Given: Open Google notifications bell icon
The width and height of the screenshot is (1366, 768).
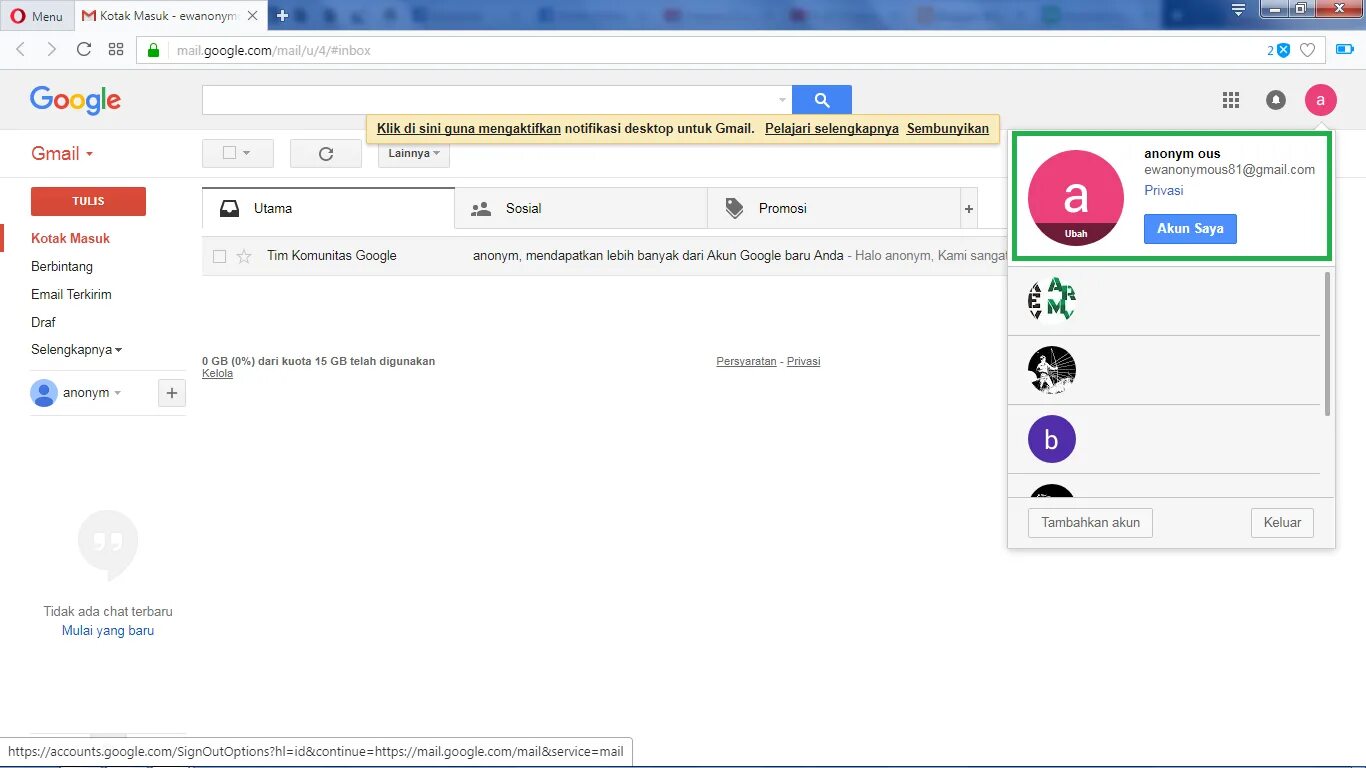Looking at the screenshot, I should [x=1276, y=100].
